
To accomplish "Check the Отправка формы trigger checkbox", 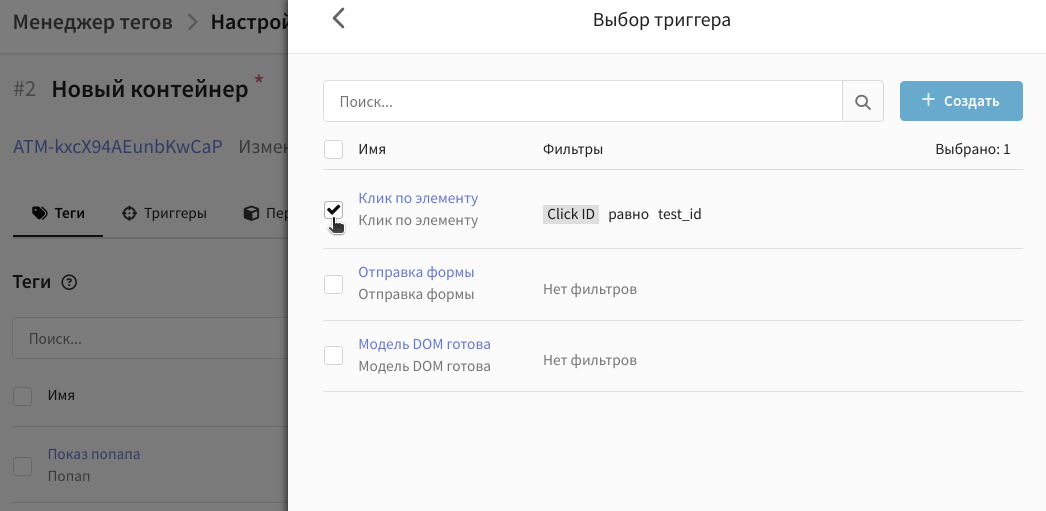I will [334, 284].
